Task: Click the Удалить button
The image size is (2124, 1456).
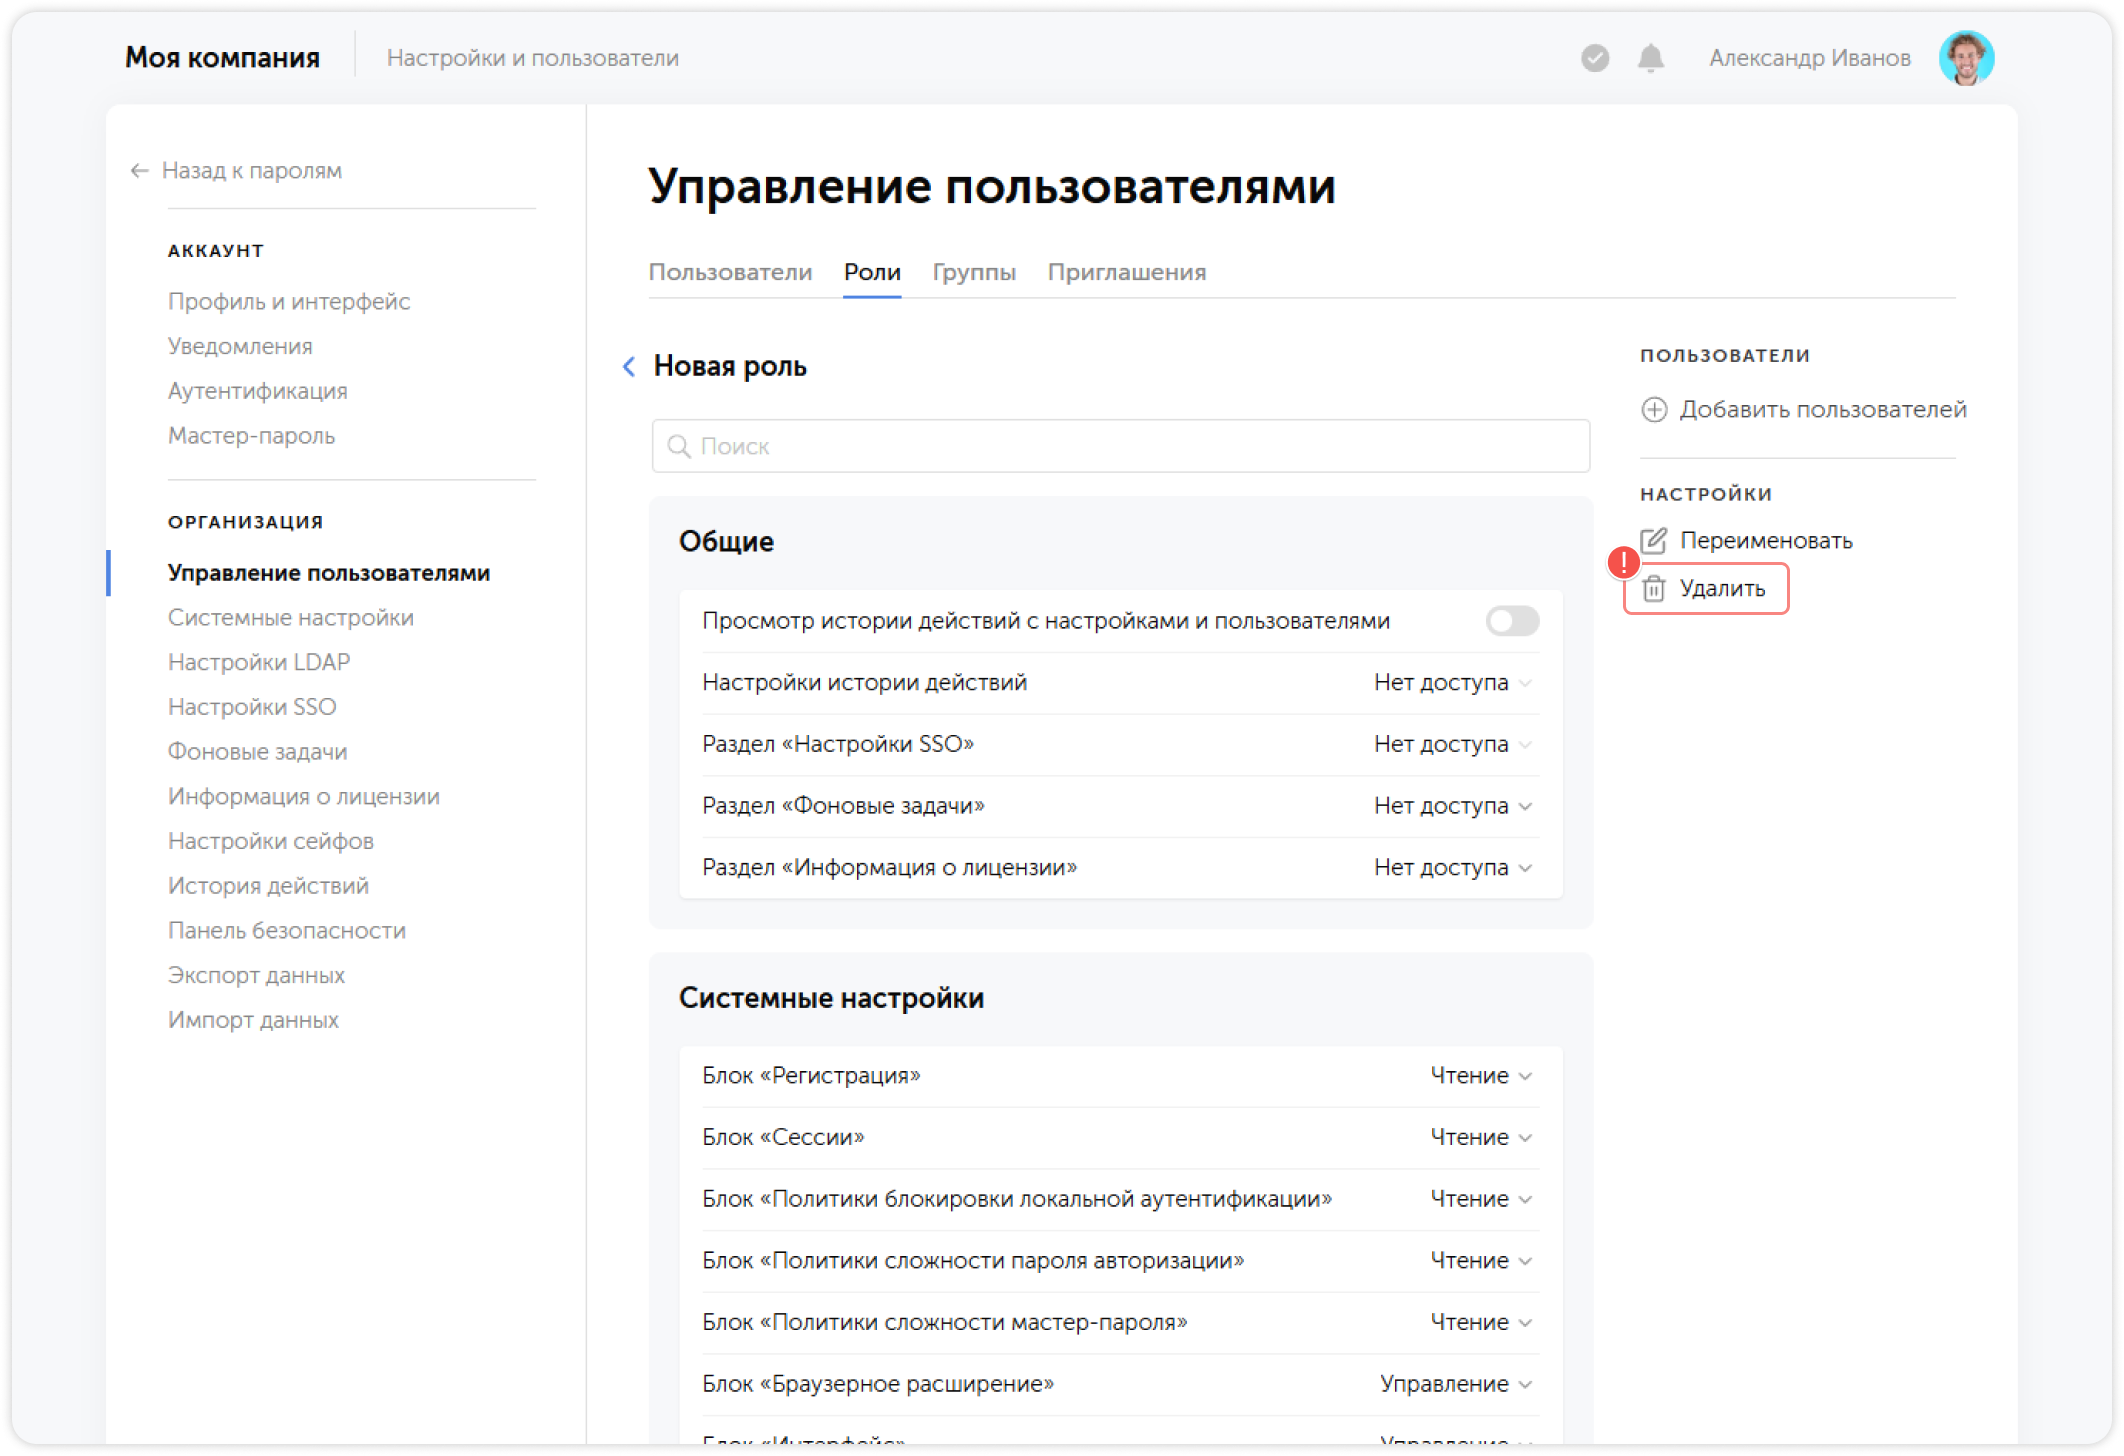Action: click(1724, 589)
